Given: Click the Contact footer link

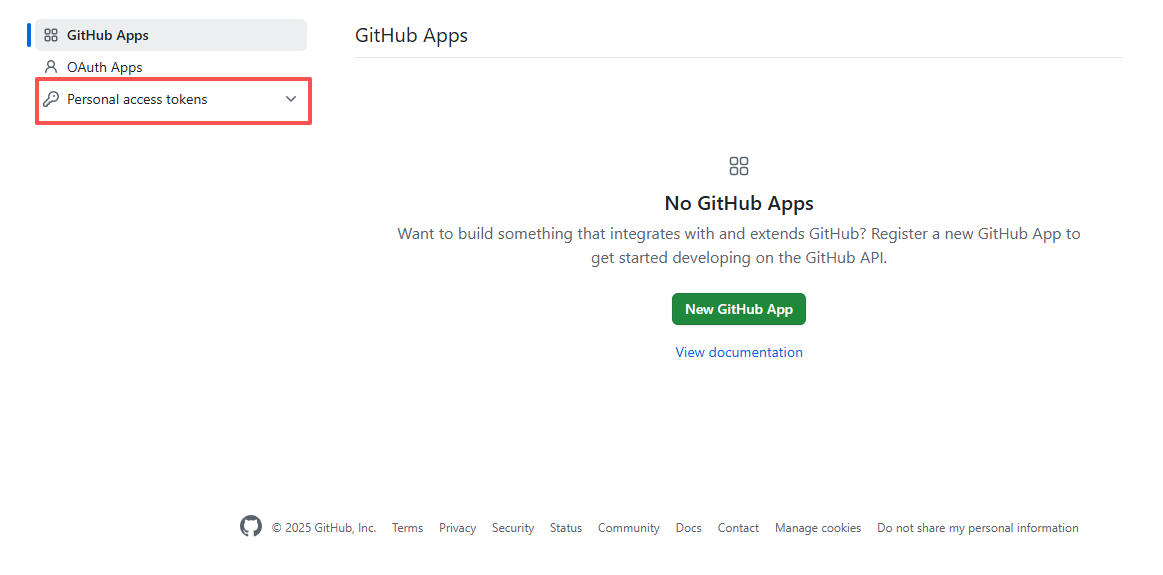Looking at the screenshot, I should point(738,528).
